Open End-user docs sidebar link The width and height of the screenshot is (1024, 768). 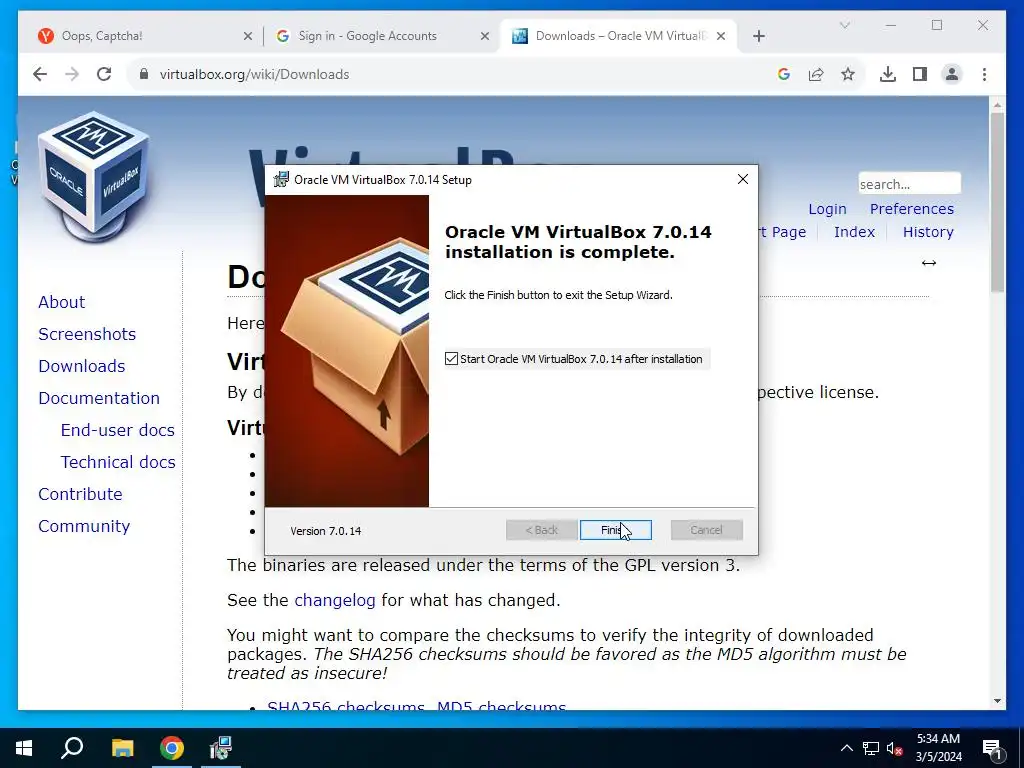pos(118,430)
